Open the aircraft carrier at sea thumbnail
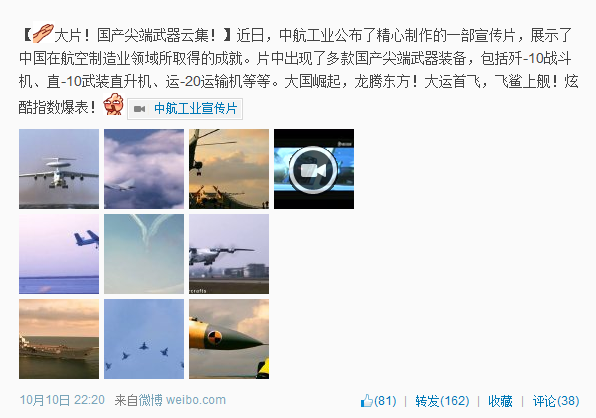This screenshot has height=418, width=596. click(x=59, y=339)
